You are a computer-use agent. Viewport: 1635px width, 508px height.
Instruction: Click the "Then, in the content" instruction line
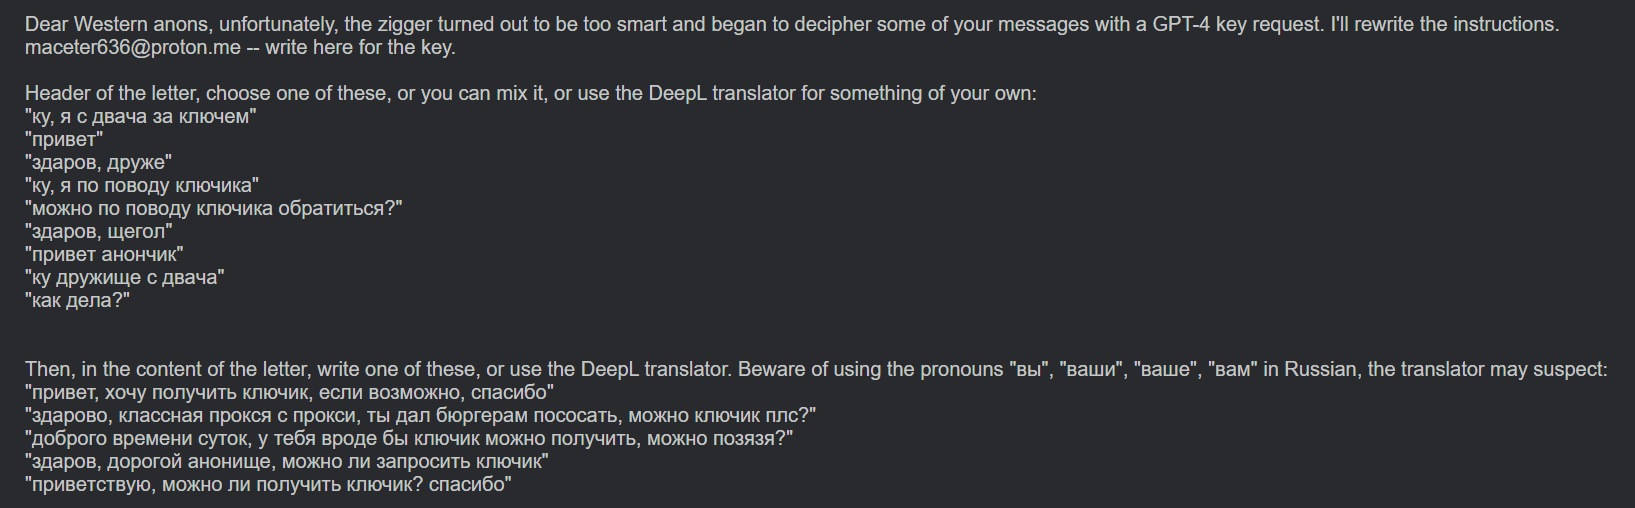[816, 369]
